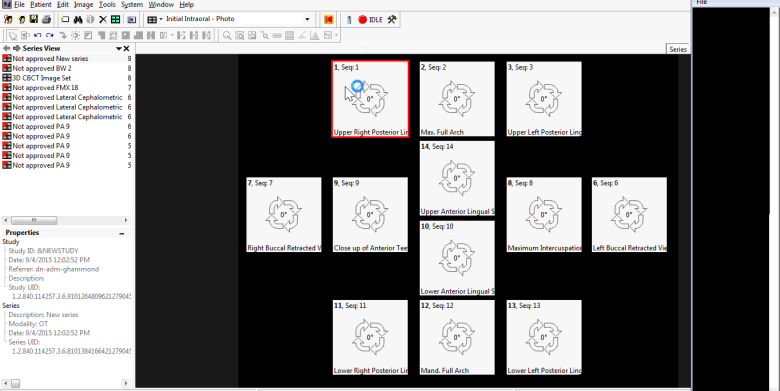The height and width of the screenshot is (391, 780).
Task: Open the Initial Intraoral - Photo dropdown
Action: [307, 19]
